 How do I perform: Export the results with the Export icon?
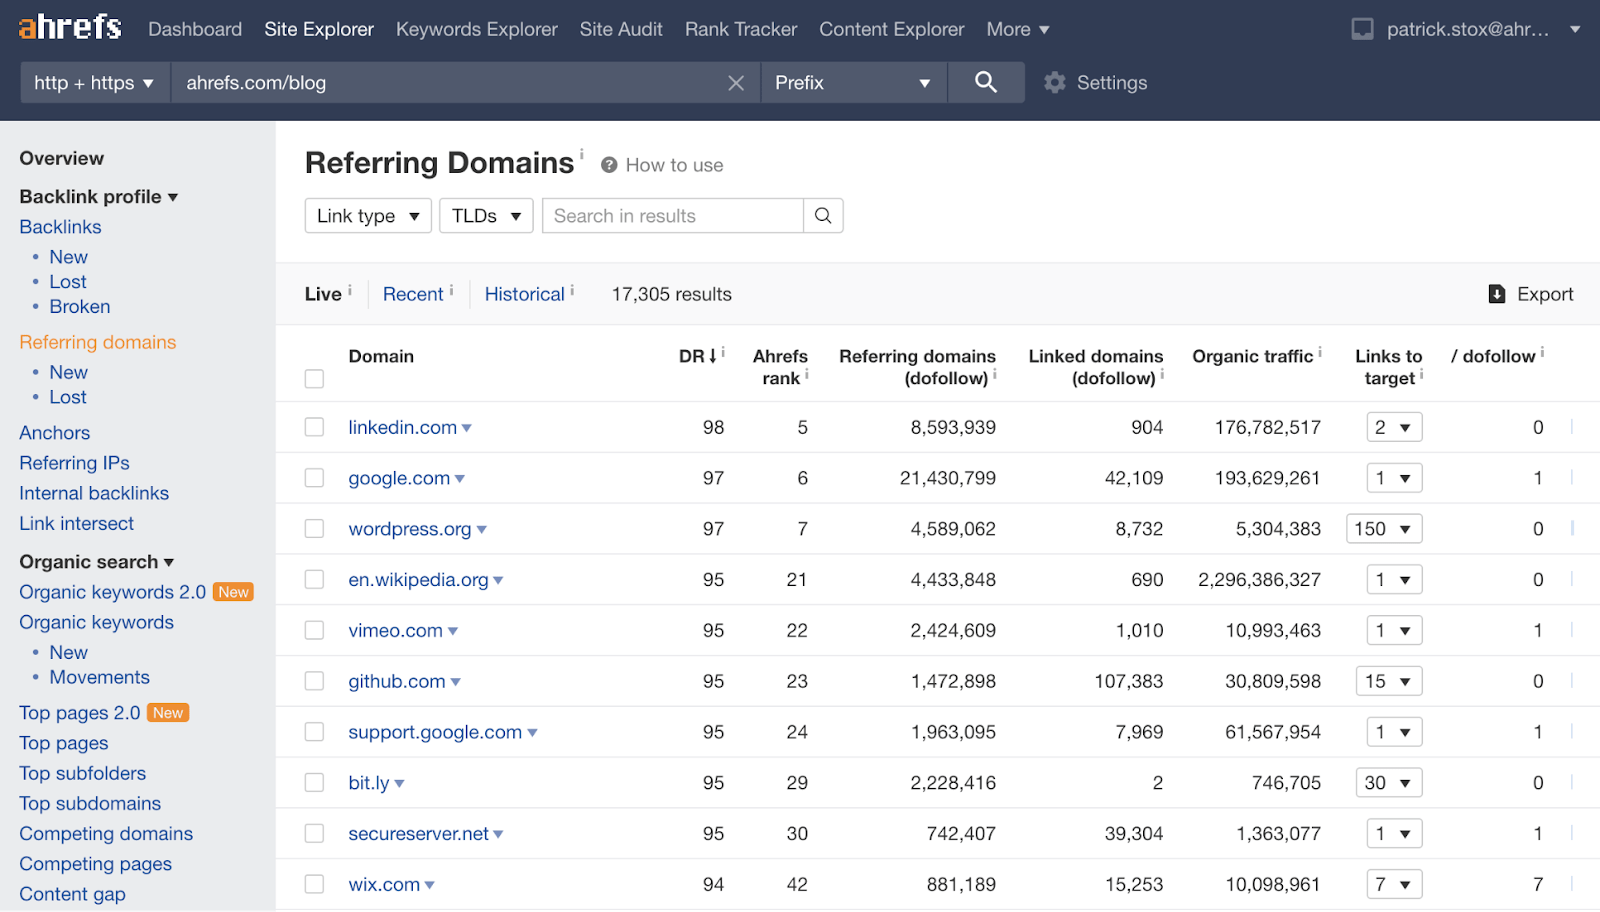tap(1496, 293)
